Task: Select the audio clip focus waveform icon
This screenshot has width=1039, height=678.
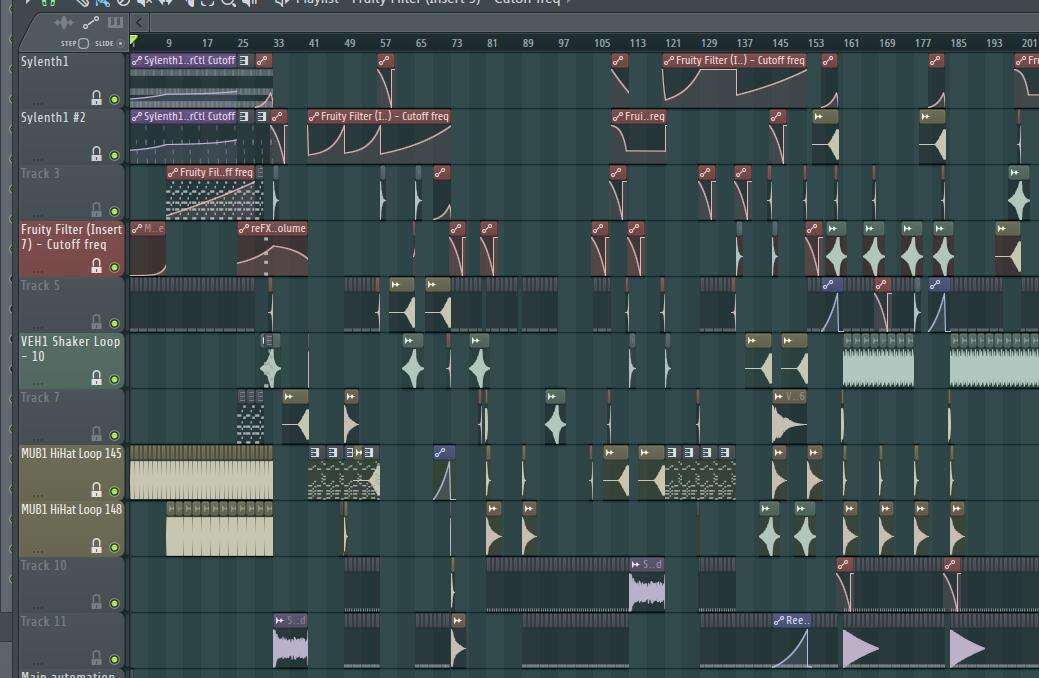Action: coord(64,22)
